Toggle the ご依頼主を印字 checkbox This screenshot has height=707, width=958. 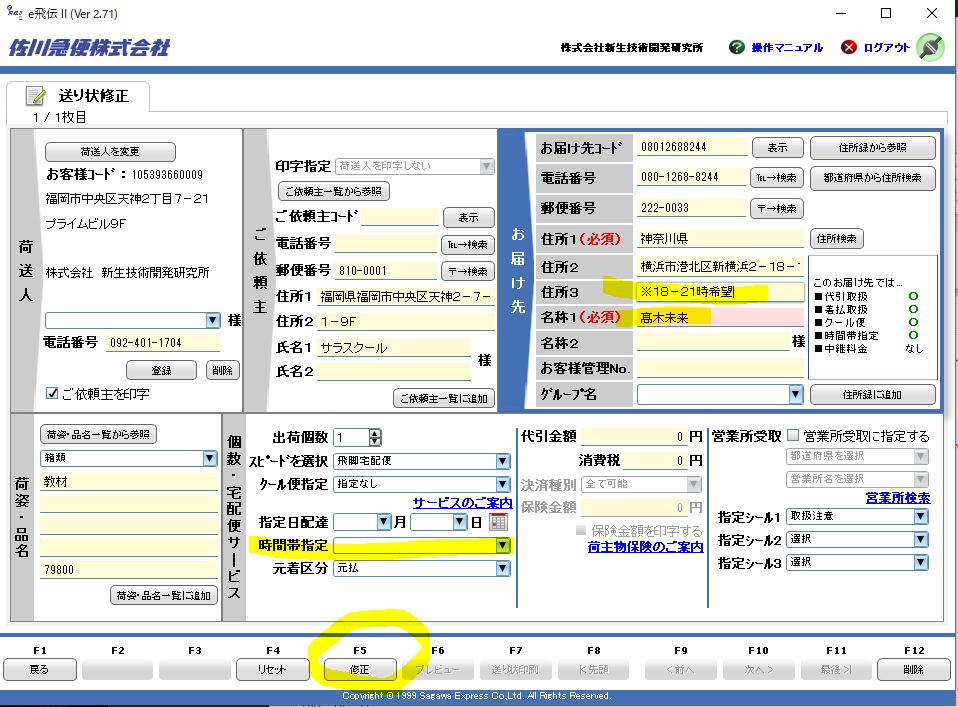point(52,394)
